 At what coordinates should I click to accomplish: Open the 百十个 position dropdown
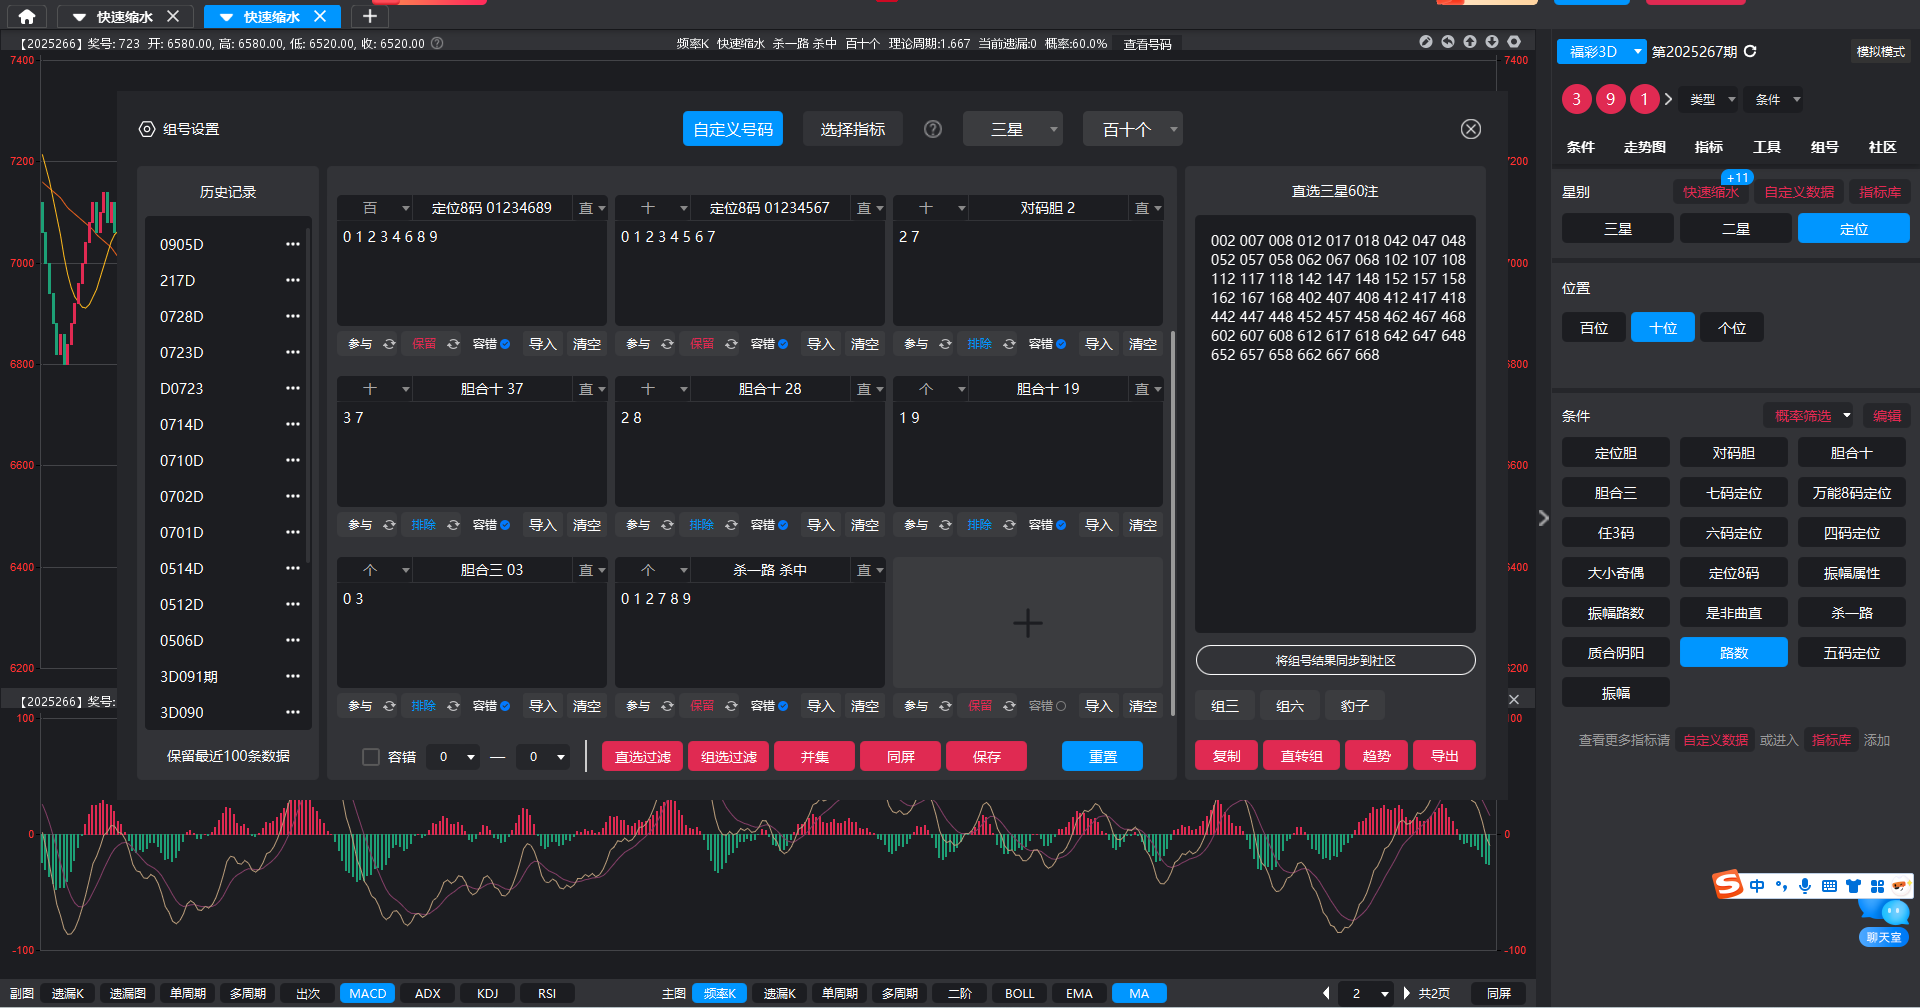(1132, 129)
